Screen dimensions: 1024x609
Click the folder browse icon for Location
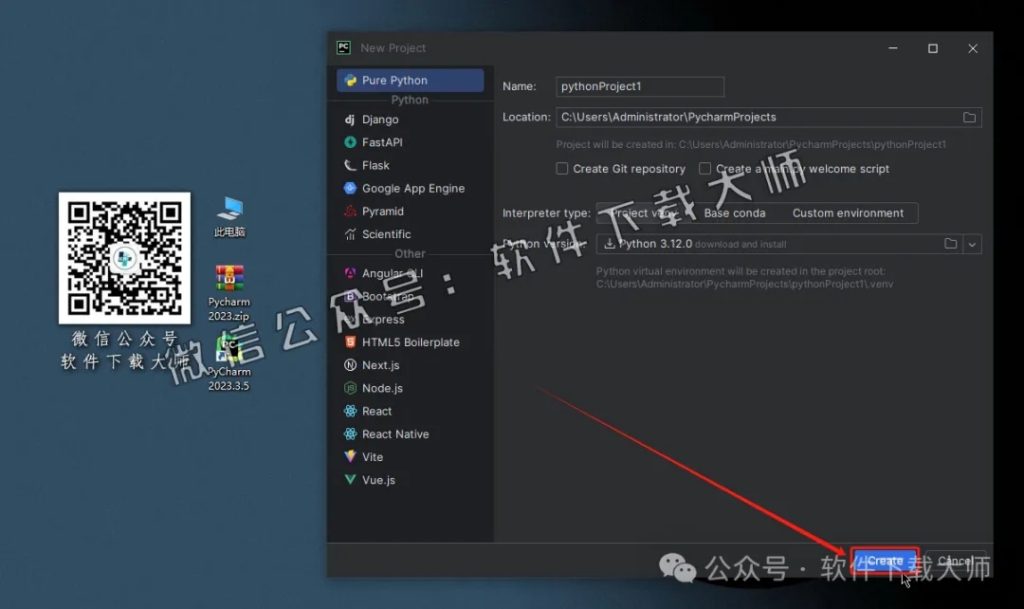point(968,117)
